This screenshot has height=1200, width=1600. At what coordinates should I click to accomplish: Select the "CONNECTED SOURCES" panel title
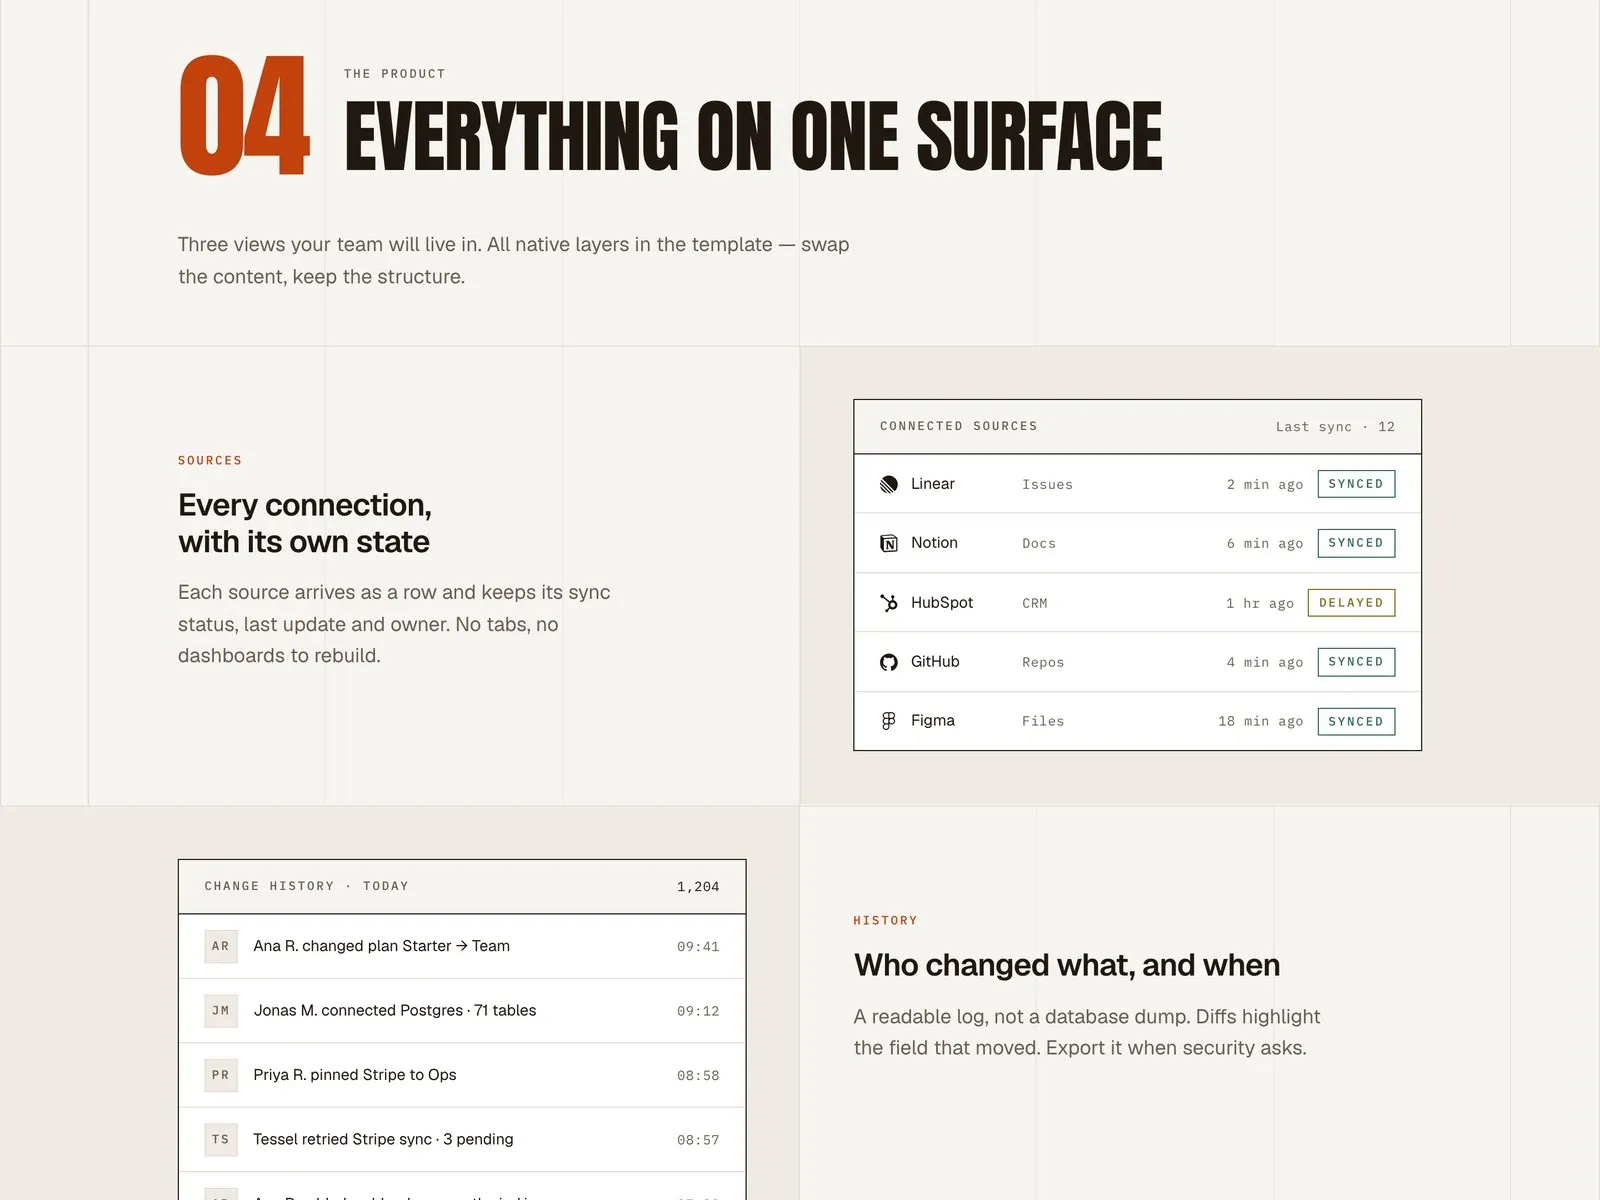pyautogui.click(x=959, y=426)
